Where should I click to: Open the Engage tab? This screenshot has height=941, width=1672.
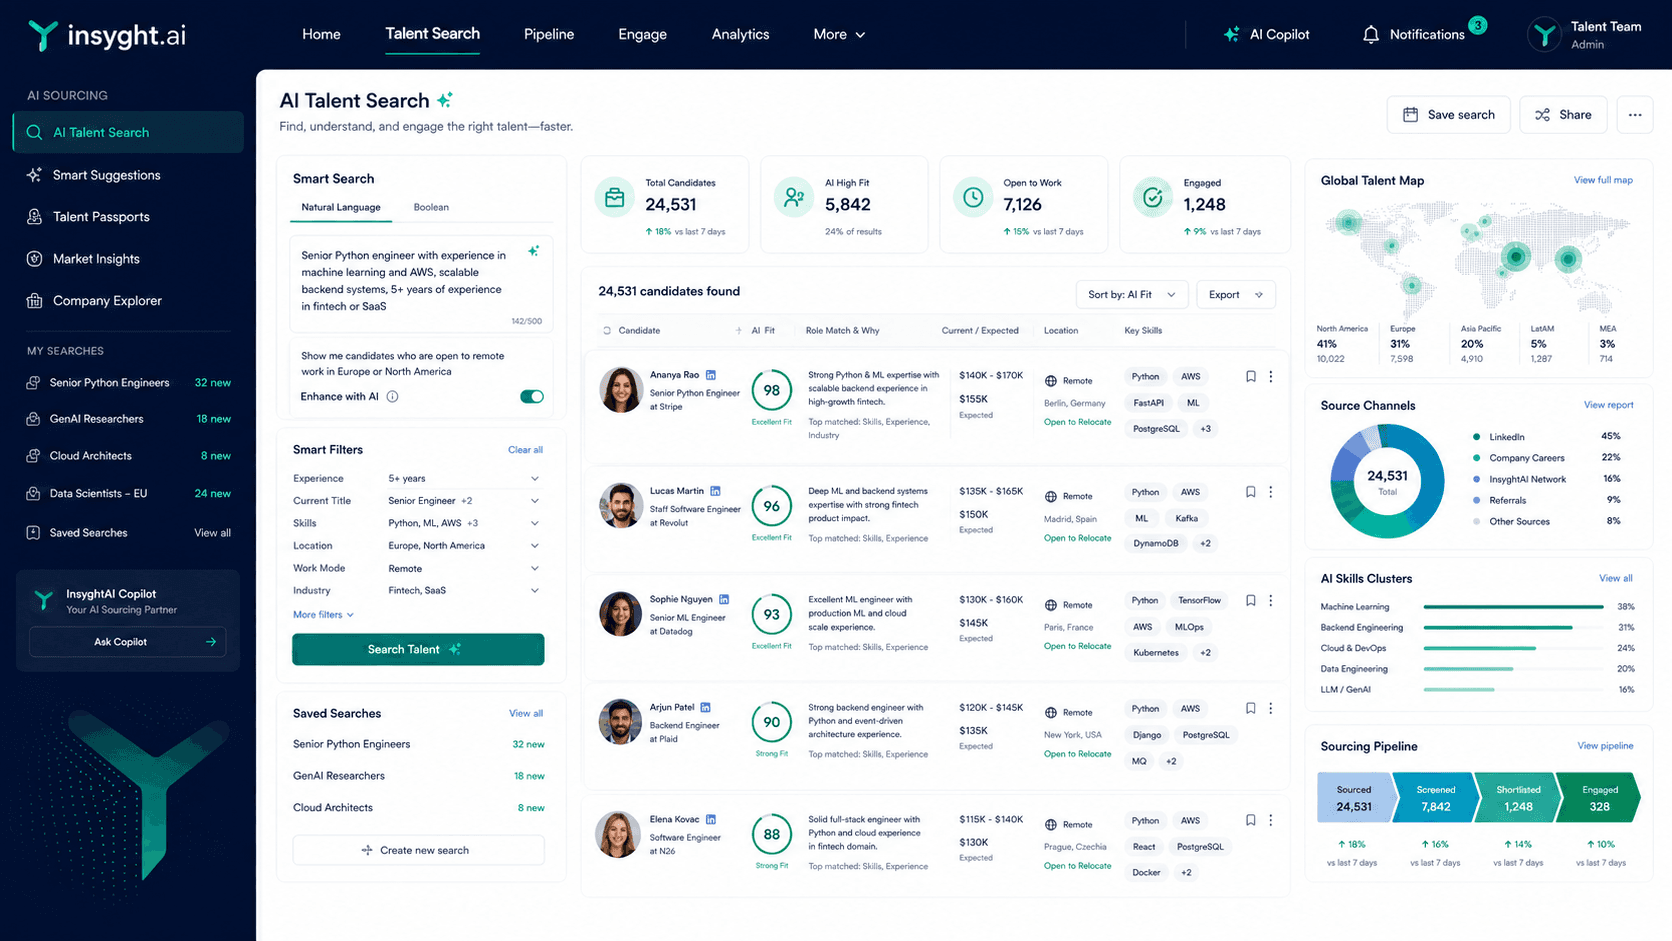[642, 34]
